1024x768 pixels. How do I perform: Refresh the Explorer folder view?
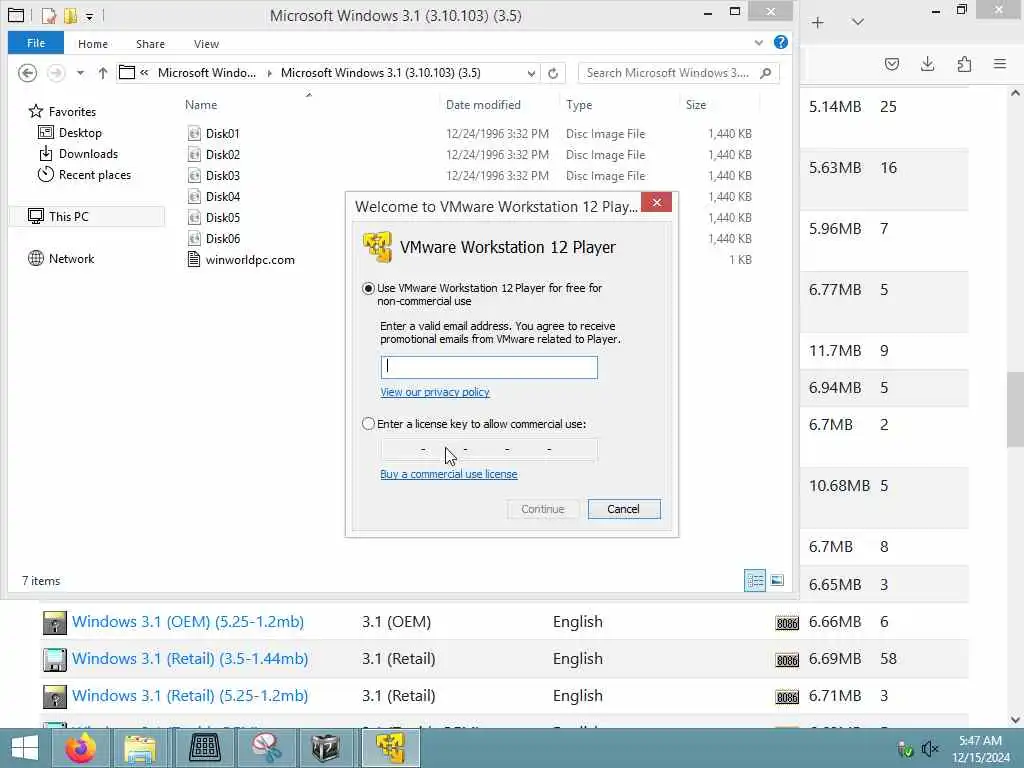[553, 73]
